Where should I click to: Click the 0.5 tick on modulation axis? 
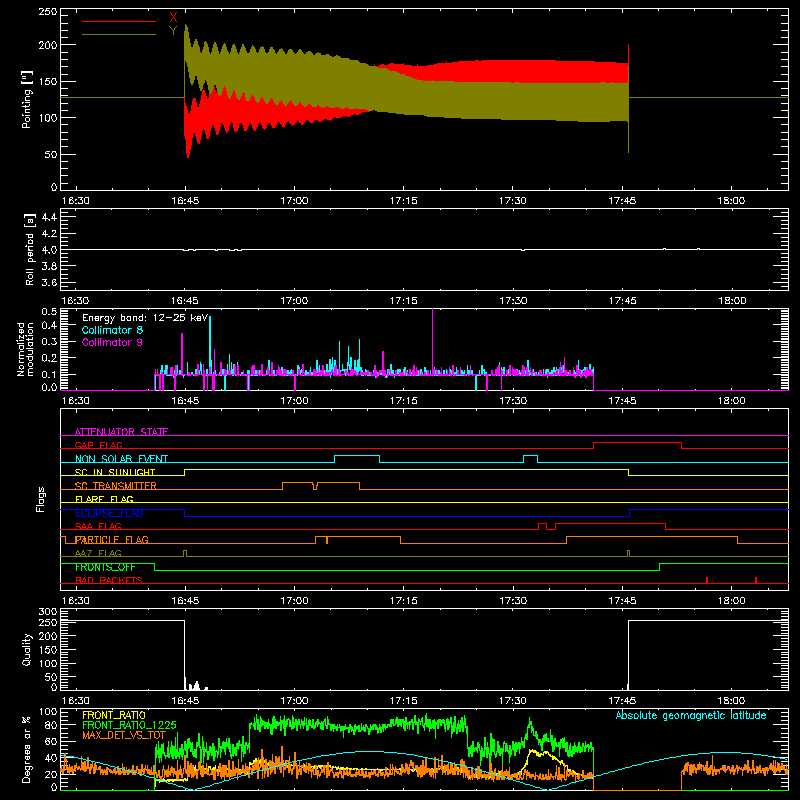(49, 312)
